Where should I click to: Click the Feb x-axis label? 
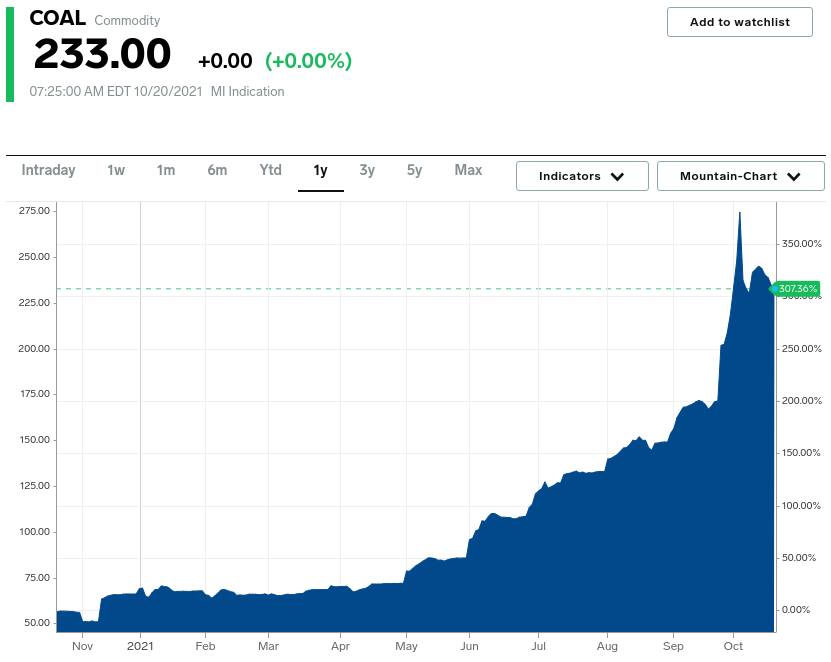pos(206,646)
